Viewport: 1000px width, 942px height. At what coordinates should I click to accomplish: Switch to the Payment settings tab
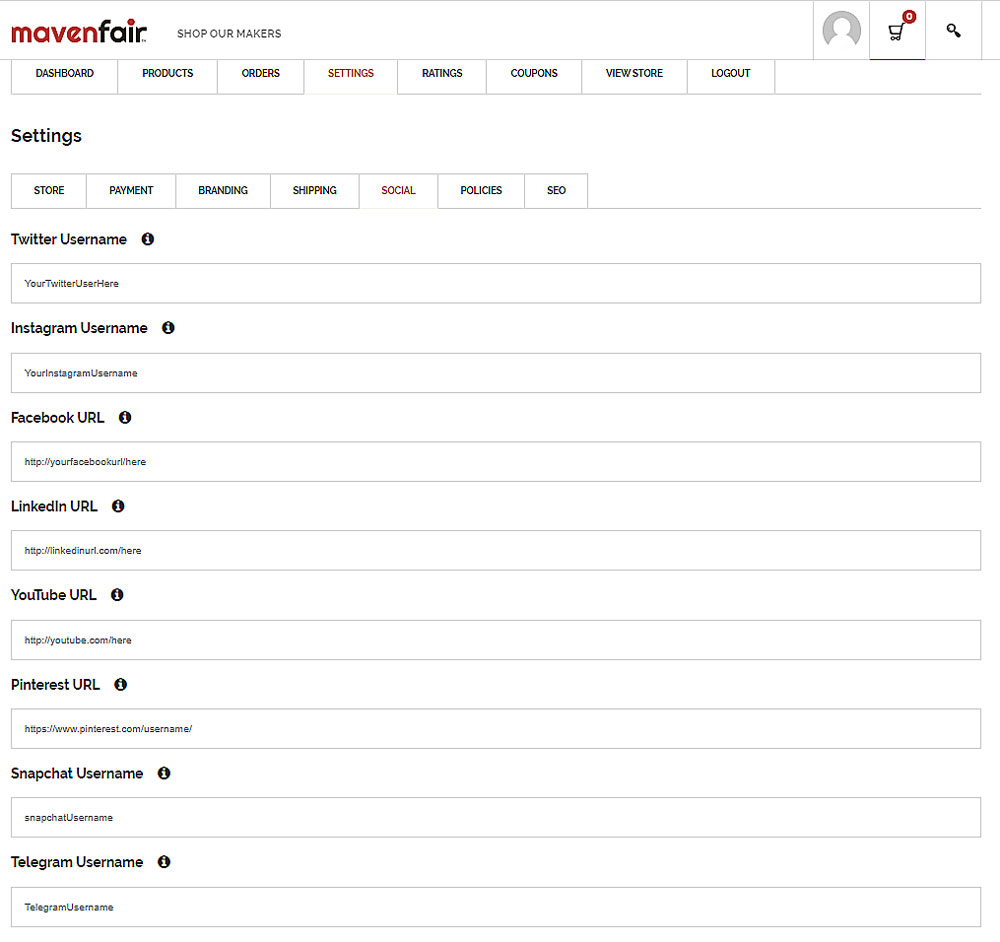point(131,191)
